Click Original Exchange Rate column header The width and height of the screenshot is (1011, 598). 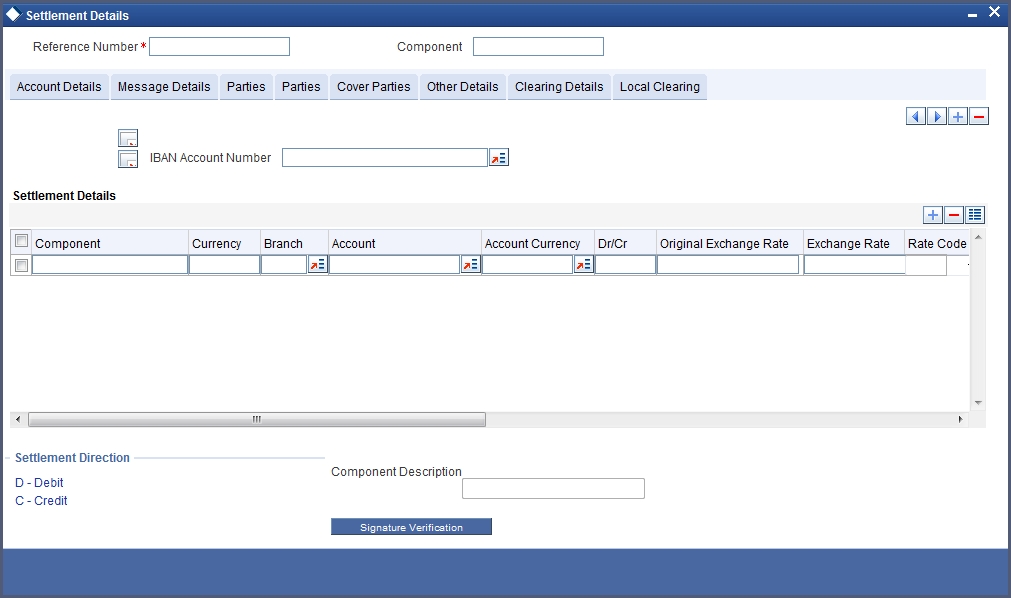point(724,244)
